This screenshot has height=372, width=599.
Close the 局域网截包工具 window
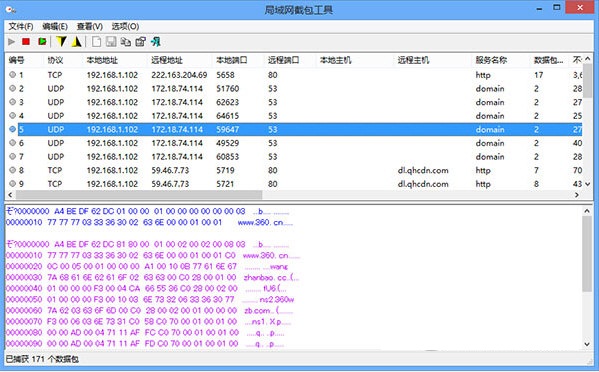pyautogui.click(x=580, y=8)
